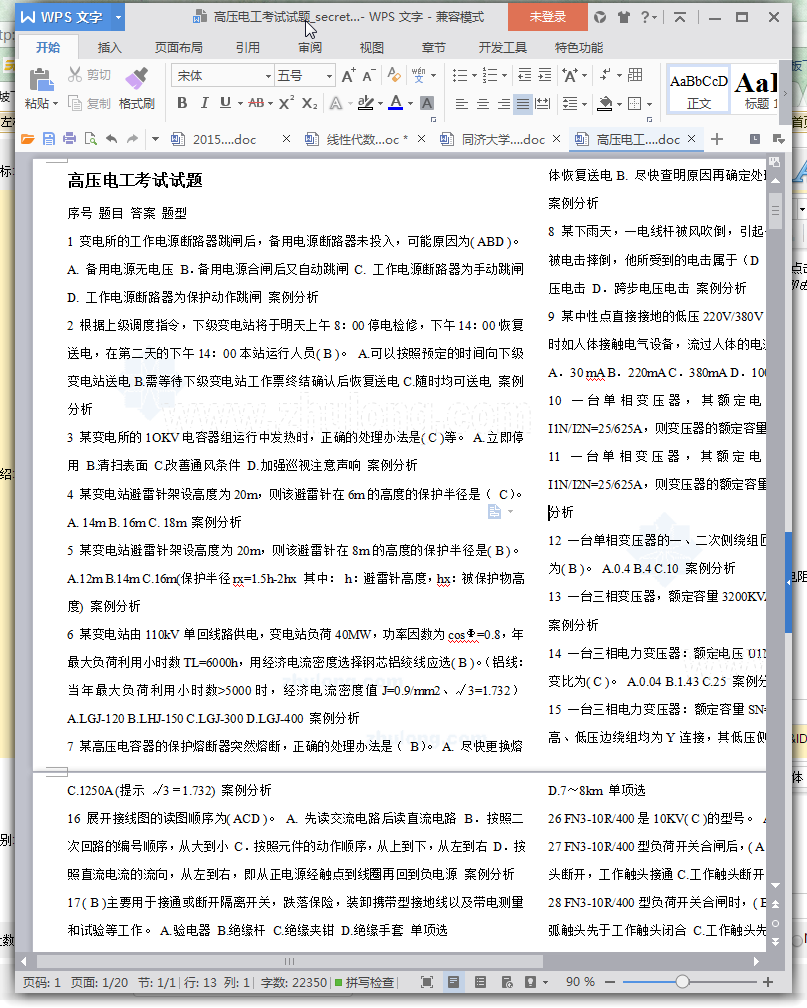Apply subscript X₂ formatting
Screen dimensions: 807x1008
coord(310,103)
